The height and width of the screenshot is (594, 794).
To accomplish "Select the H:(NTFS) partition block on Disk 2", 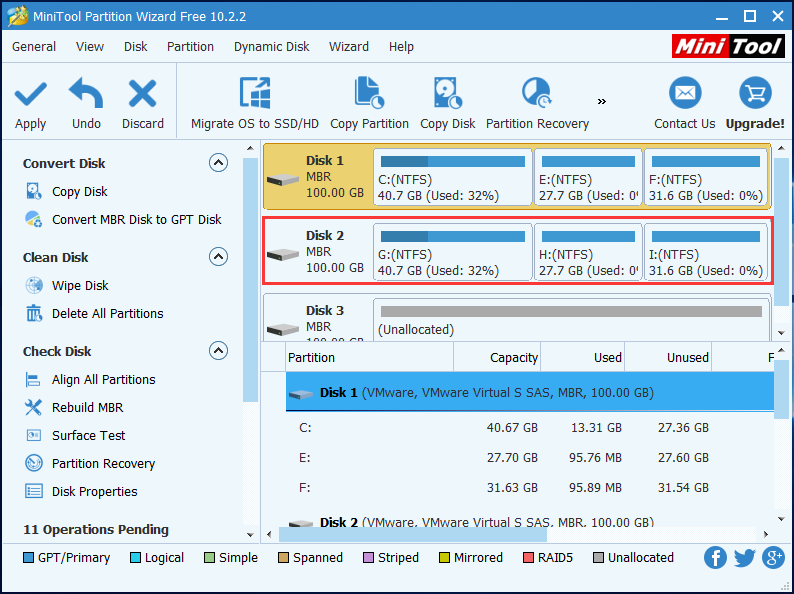I will click(588, 252).
